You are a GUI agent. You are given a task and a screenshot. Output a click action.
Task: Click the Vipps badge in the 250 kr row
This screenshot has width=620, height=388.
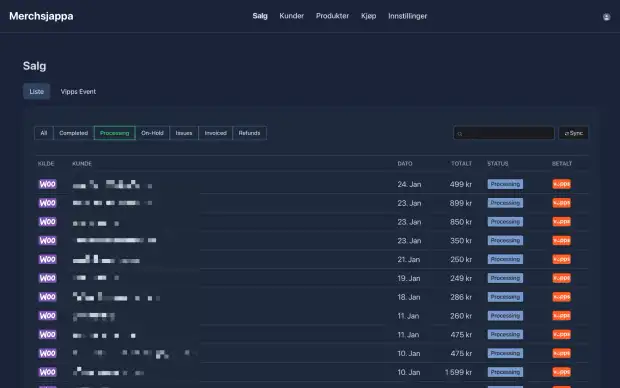coord(561,259)
